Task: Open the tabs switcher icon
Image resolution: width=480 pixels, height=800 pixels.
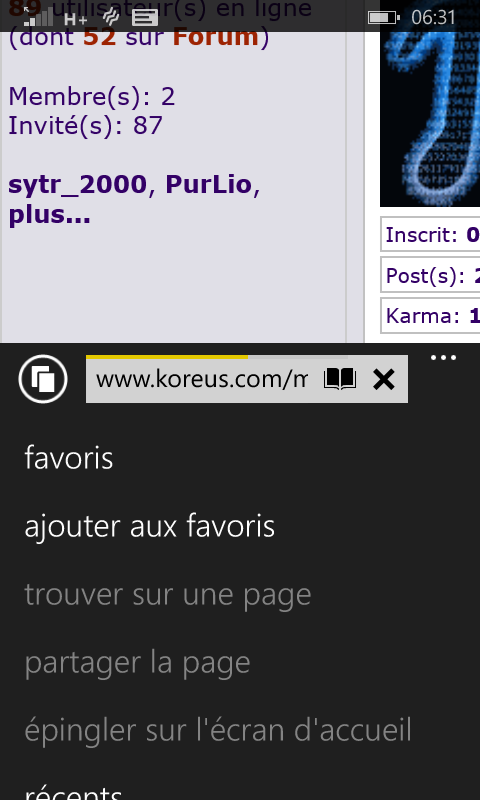Action: pos(43,379)
